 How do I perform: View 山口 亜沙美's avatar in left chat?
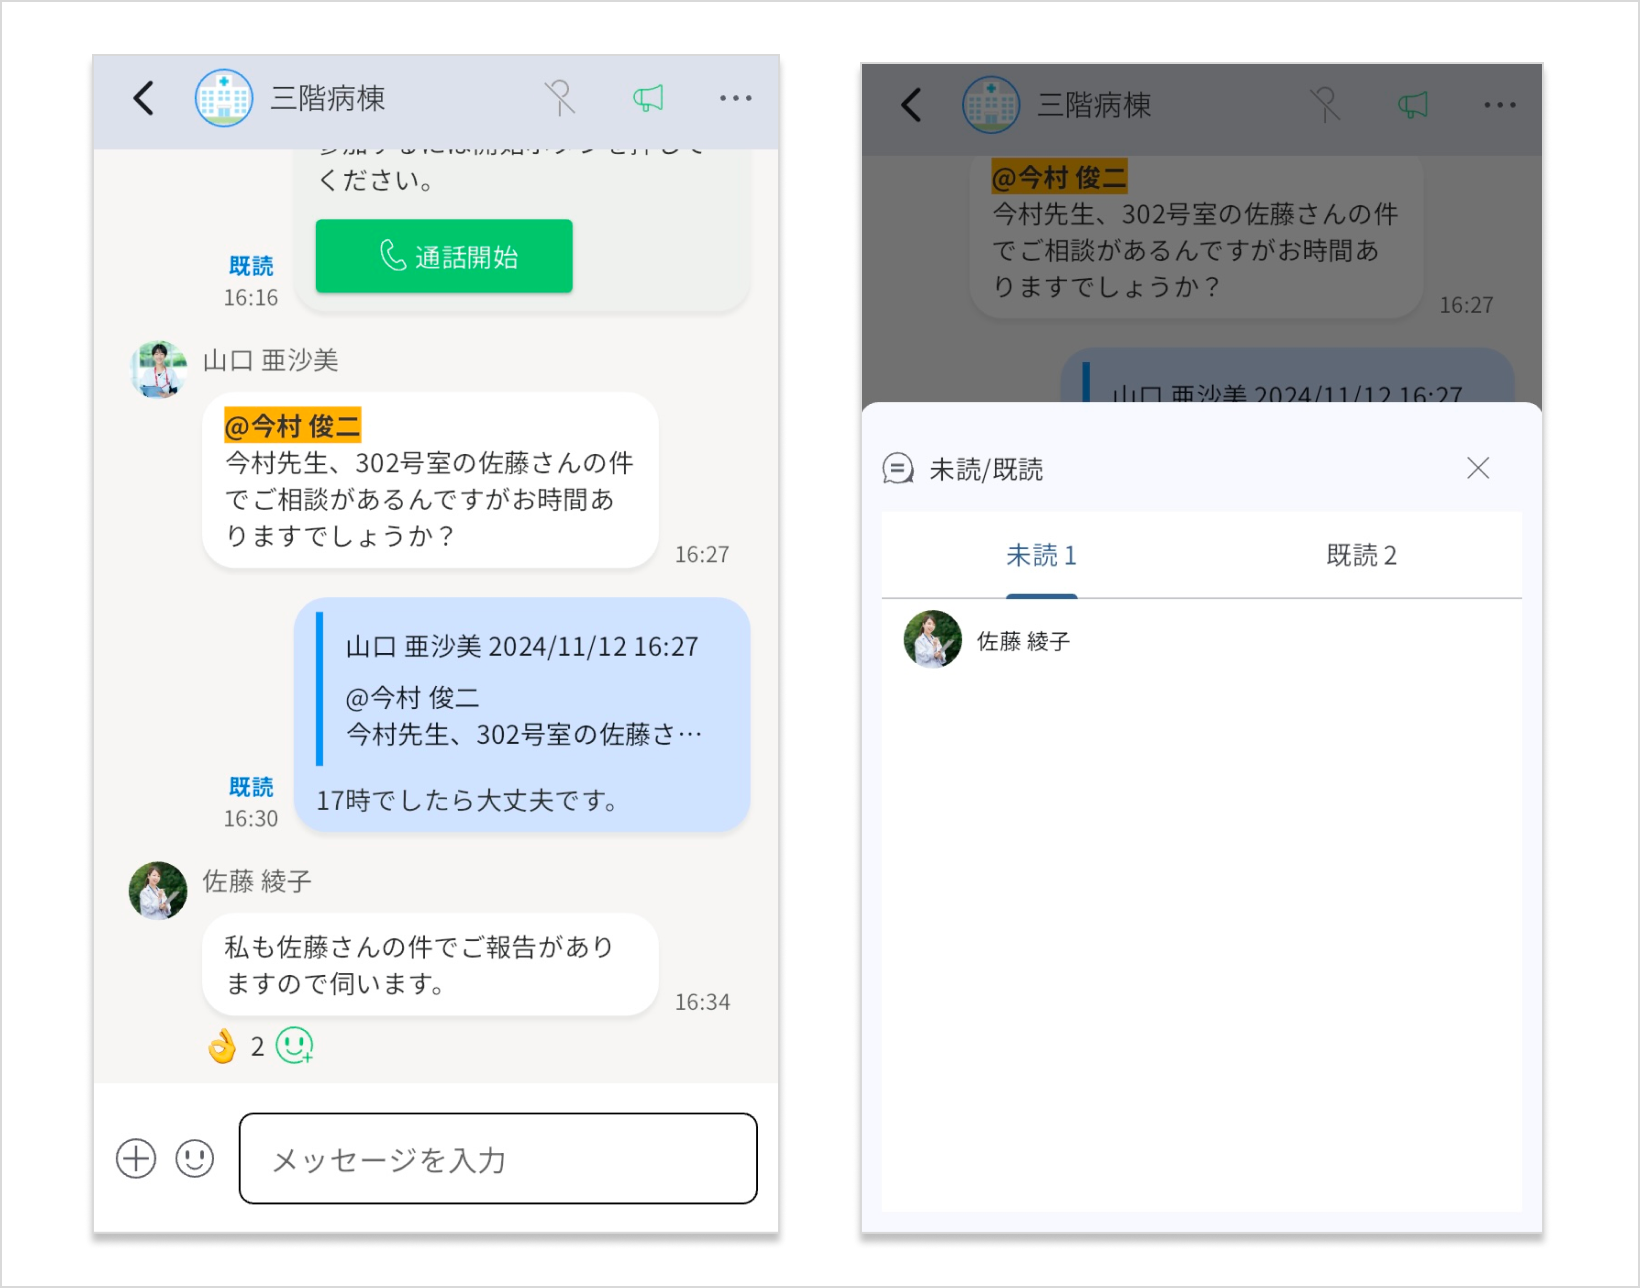[158, 370]
